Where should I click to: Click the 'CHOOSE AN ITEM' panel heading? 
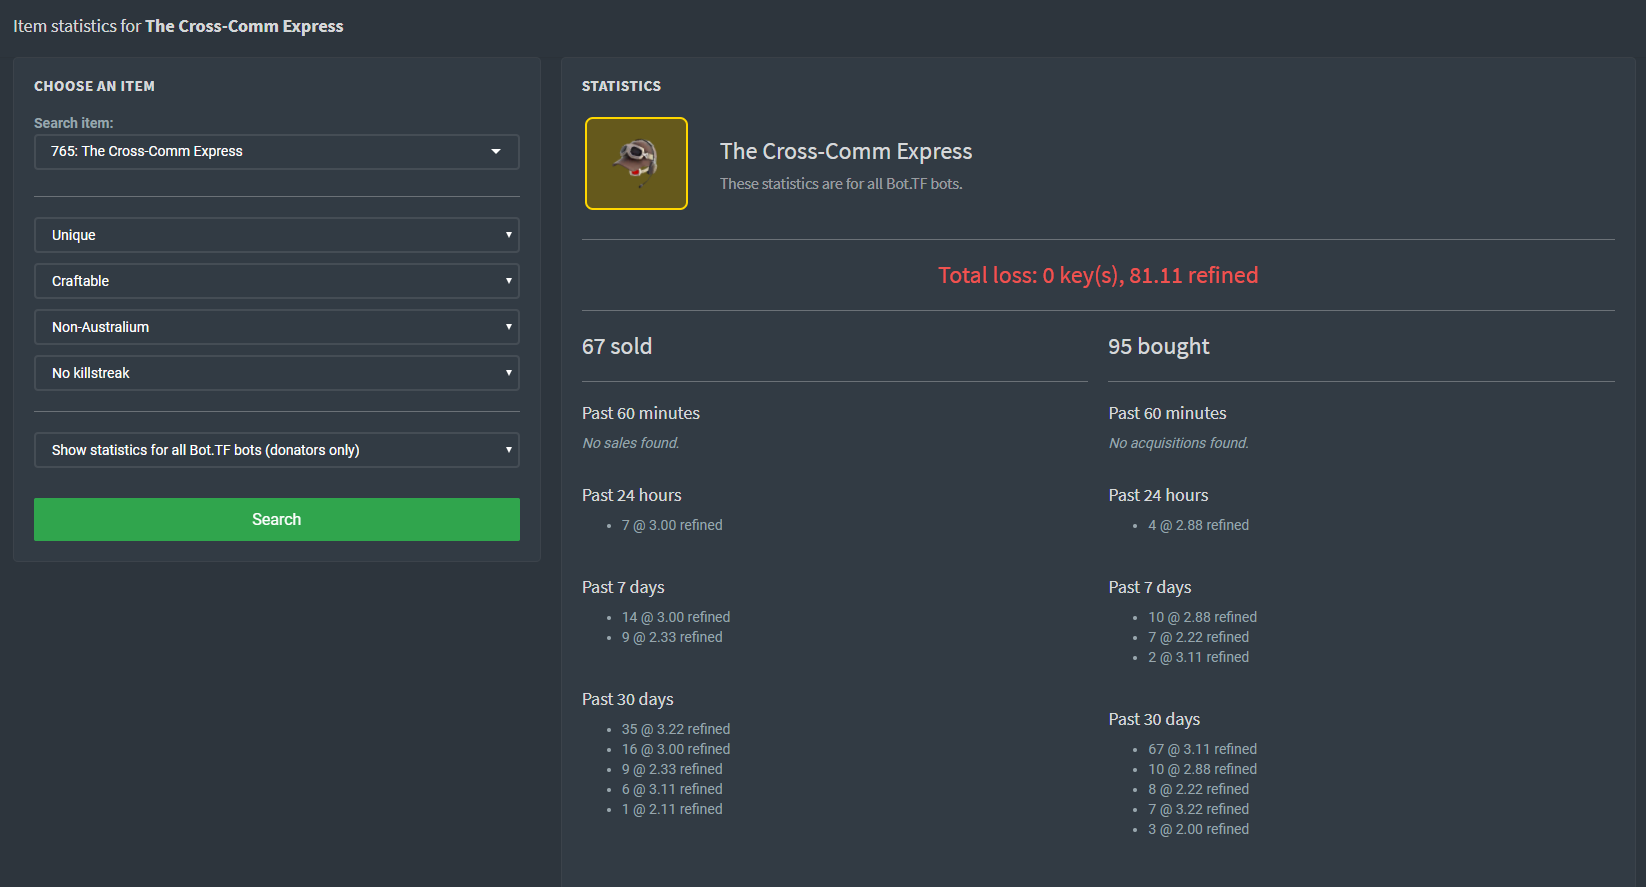pos(94,86)
